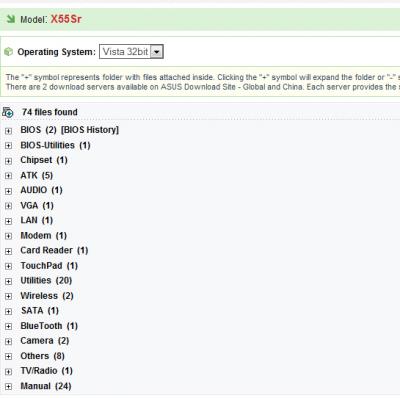Expand the Utilities folder
Viewport: 400px width, 398px height.
point(8,281)
